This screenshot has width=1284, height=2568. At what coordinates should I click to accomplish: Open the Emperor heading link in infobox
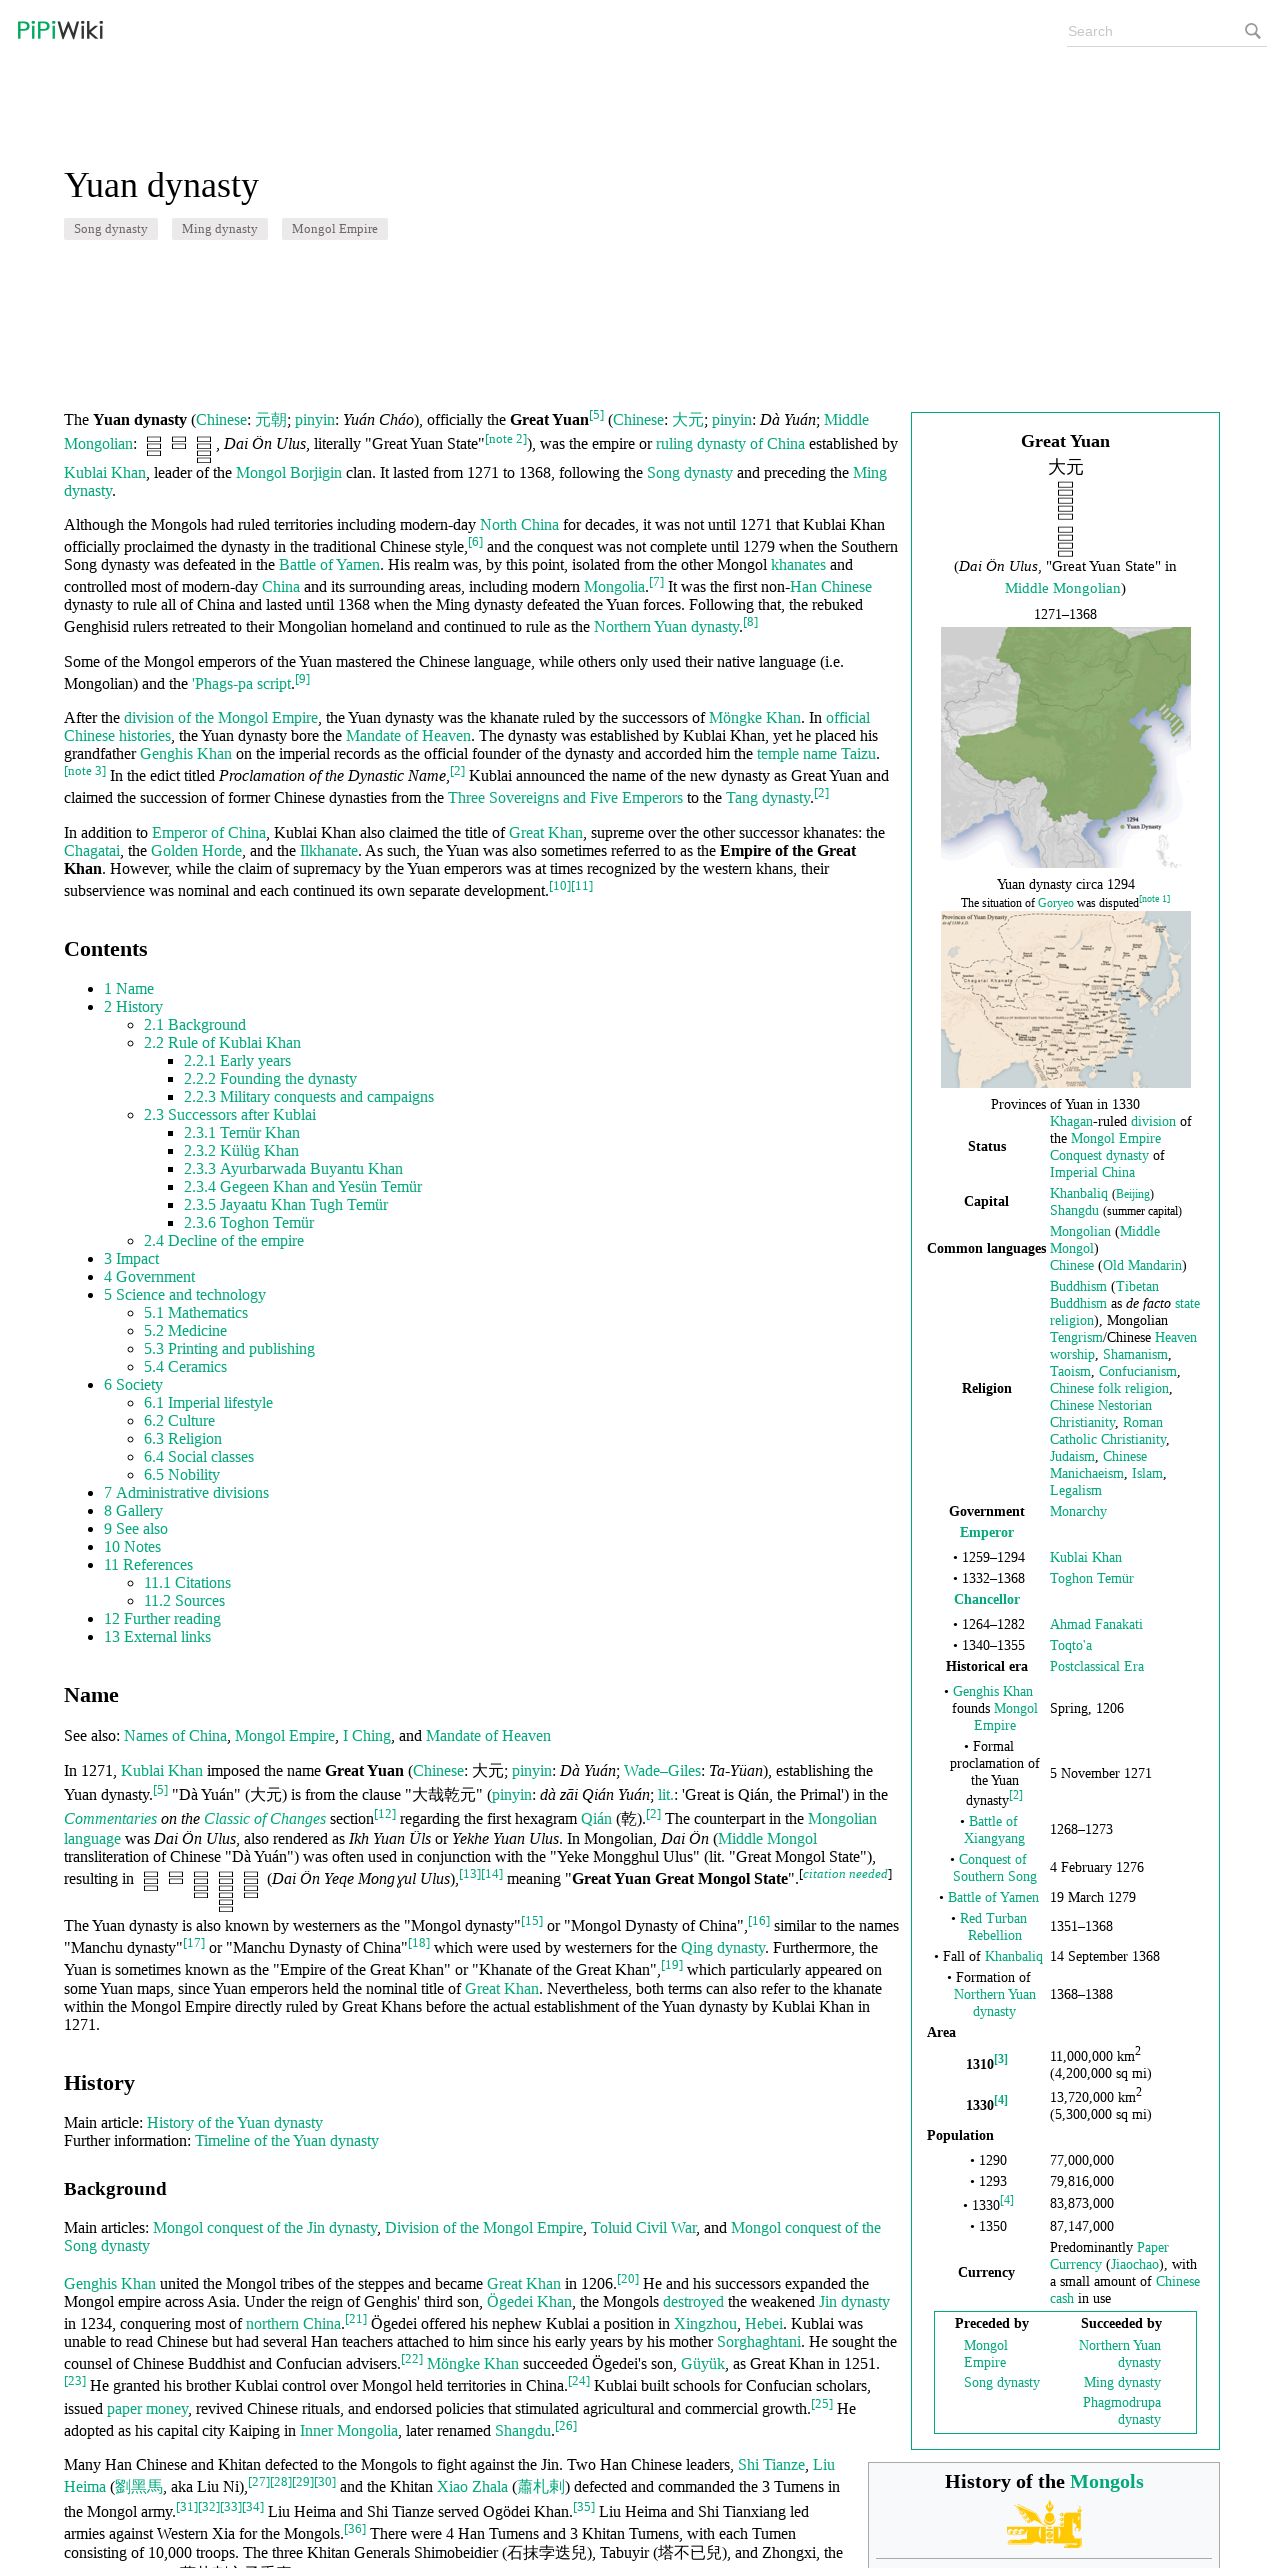(987, 1532)
